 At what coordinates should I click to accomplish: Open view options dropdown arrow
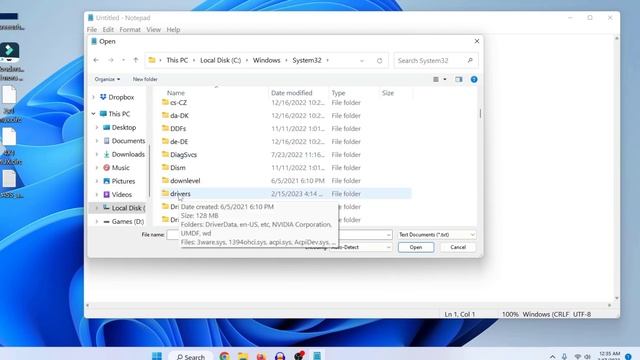445,79
